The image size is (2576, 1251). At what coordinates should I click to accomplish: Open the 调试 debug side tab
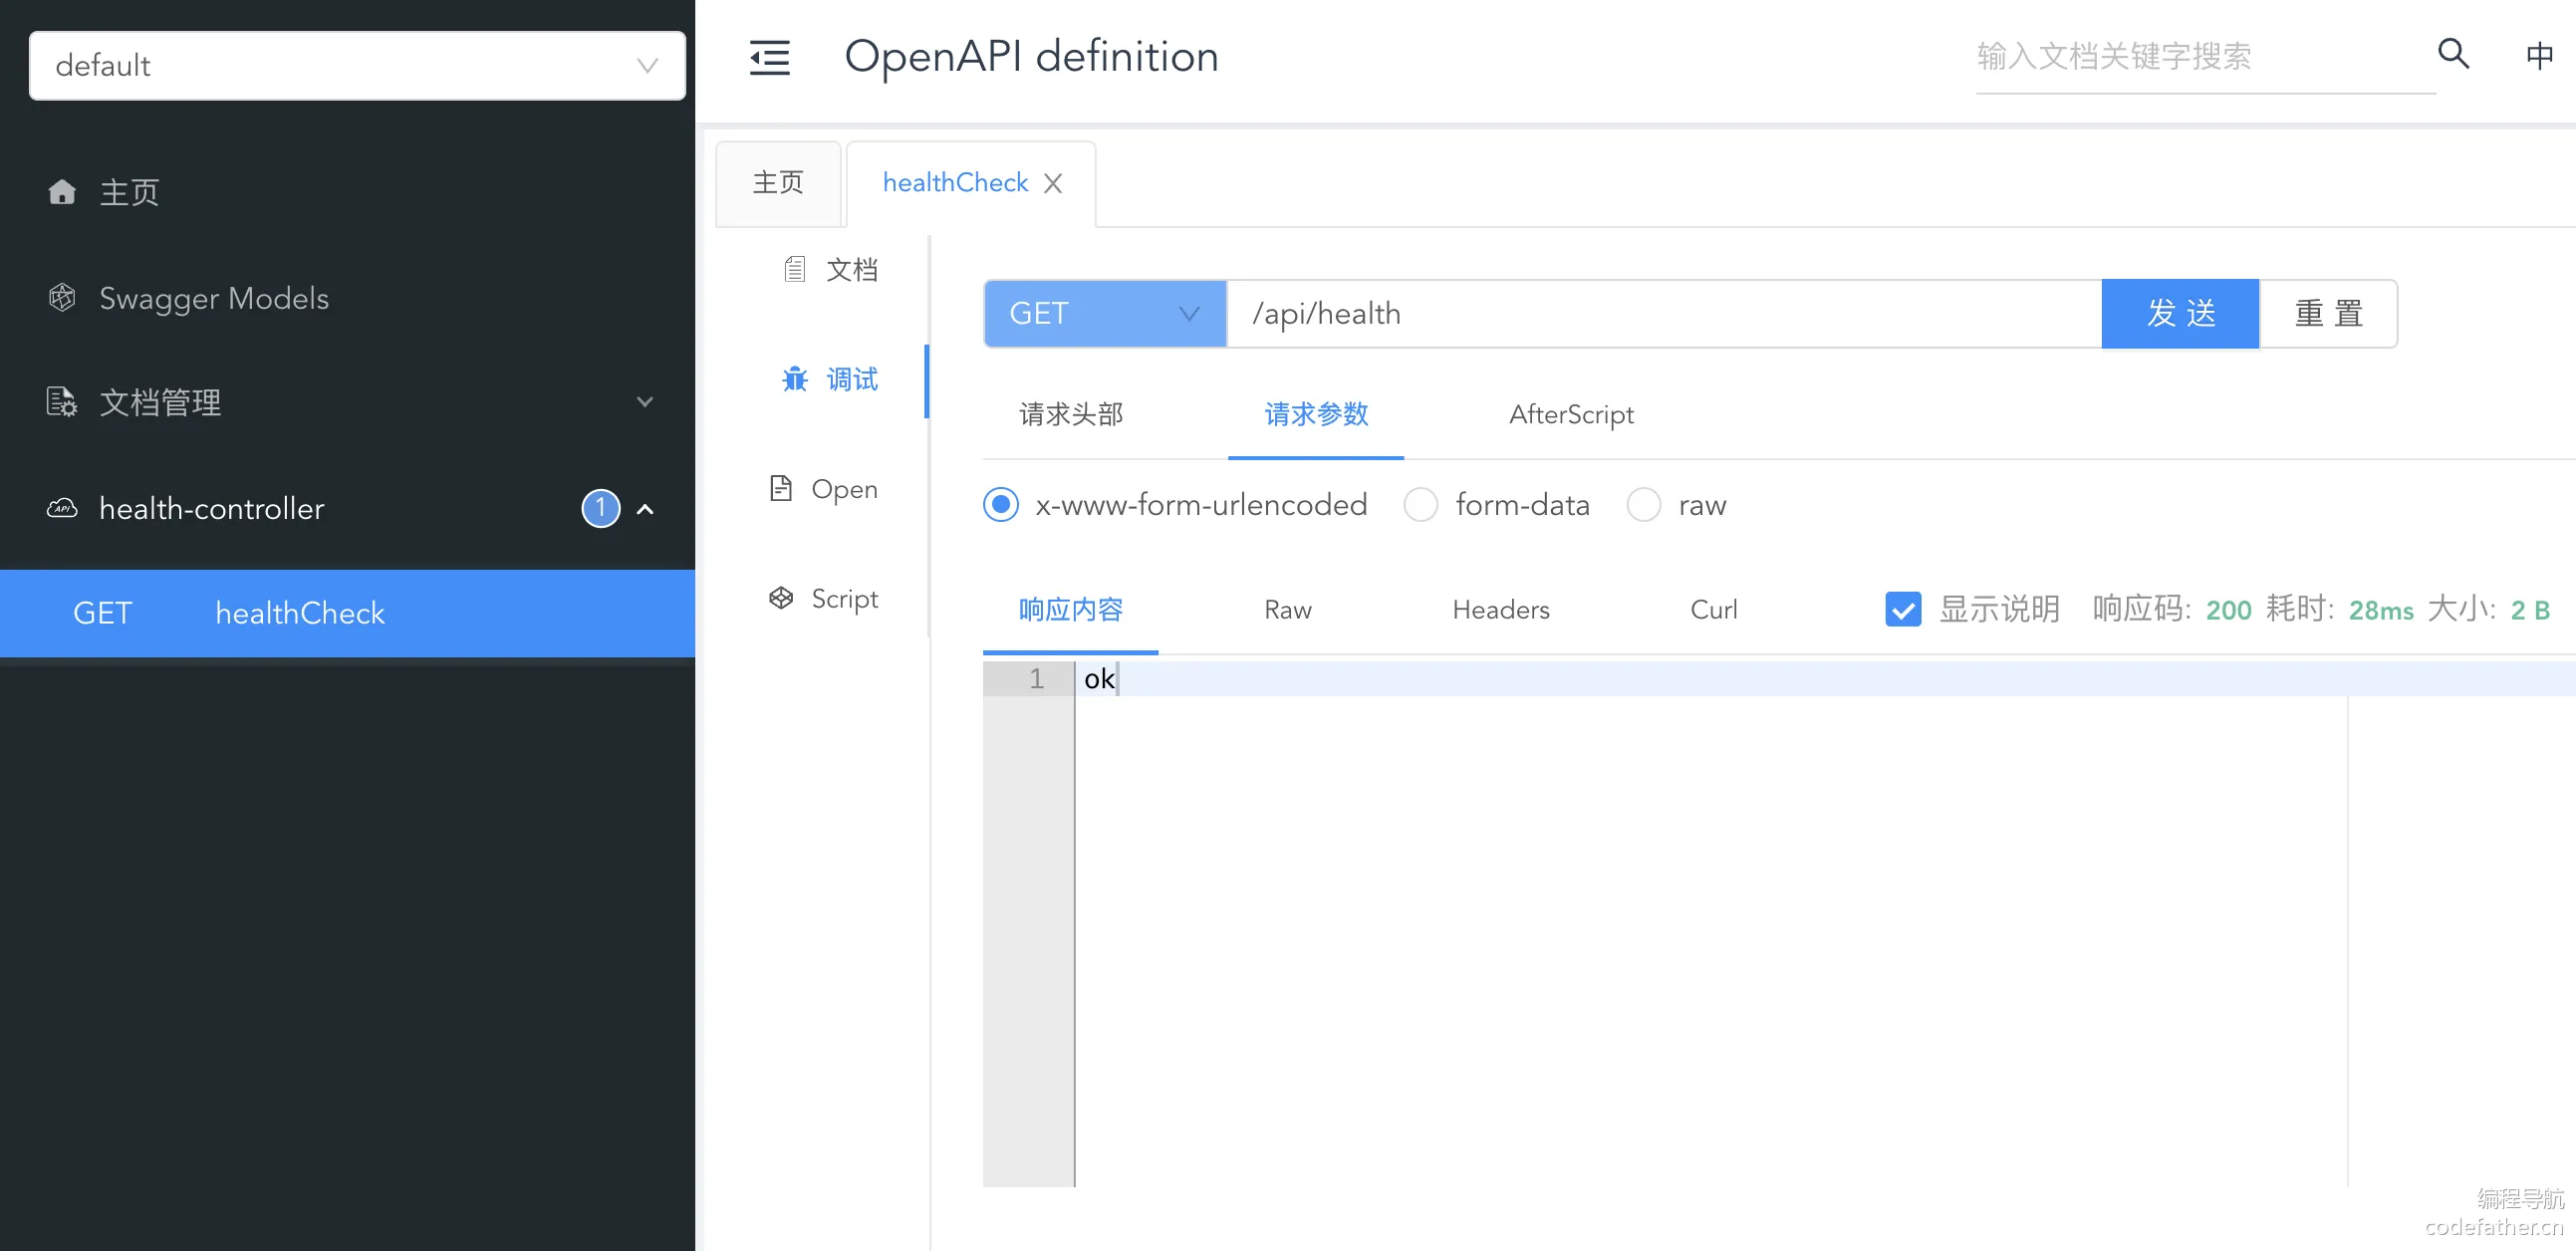(829, 379)
